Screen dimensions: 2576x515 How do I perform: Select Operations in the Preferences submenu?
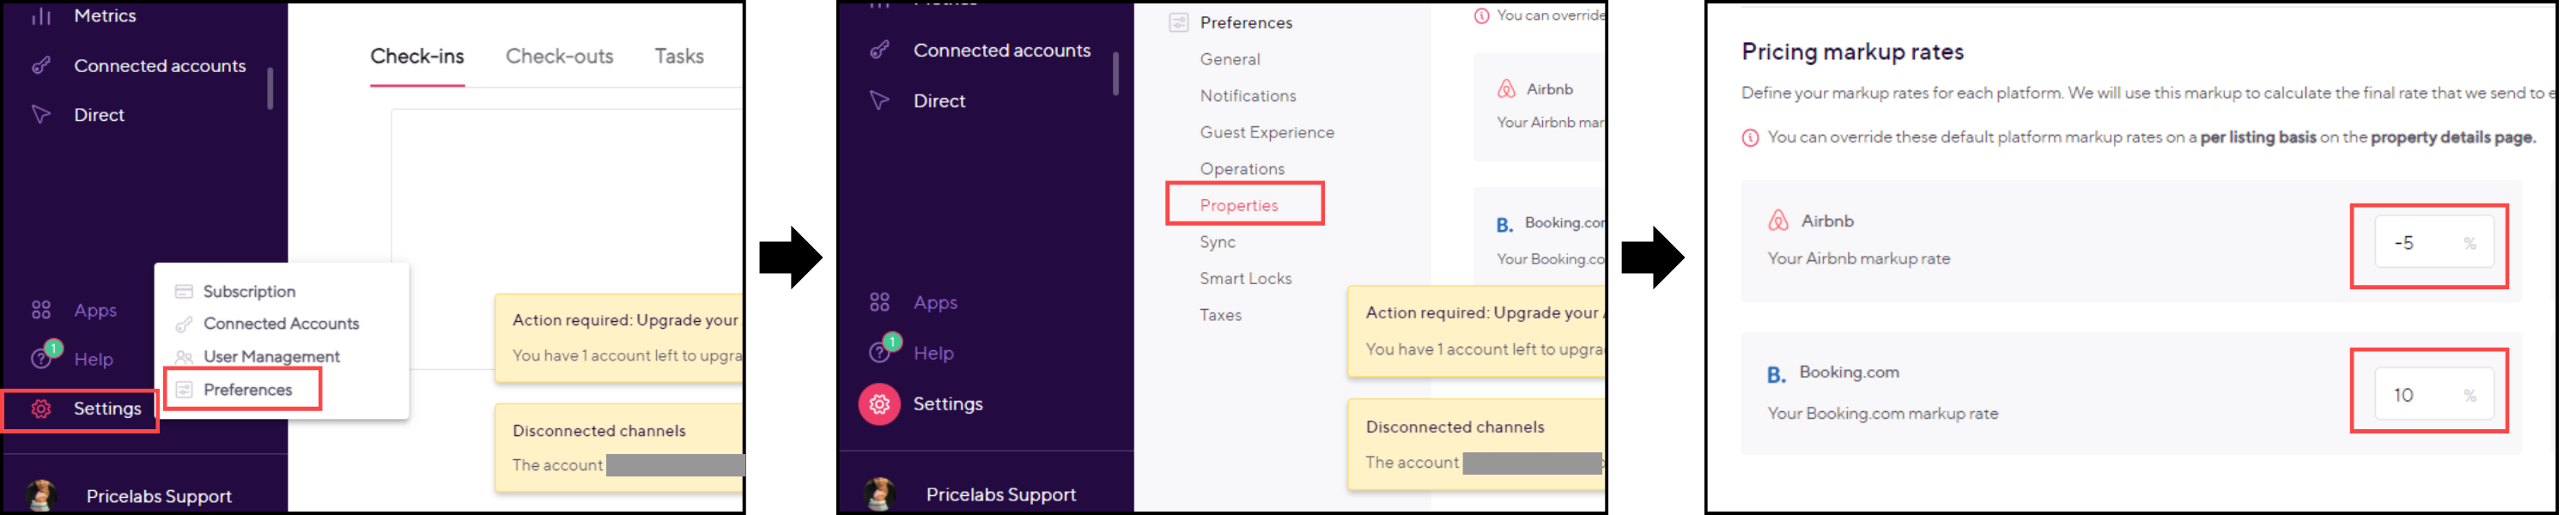1242,169
